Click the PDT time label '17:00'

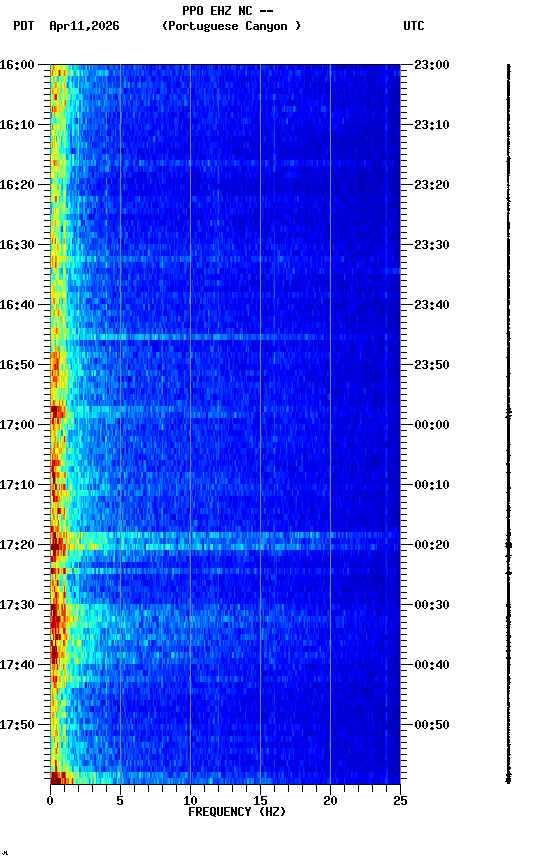[17, 425]
